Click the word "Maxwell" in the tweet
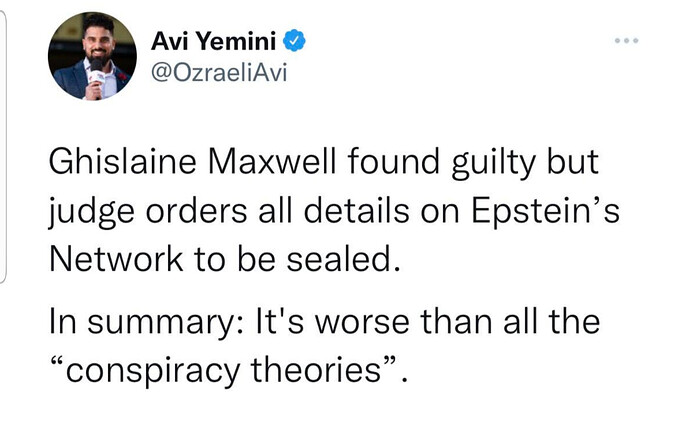Viewport: 690px width, 430px height. pyautogui.click(x=272, y=162)
